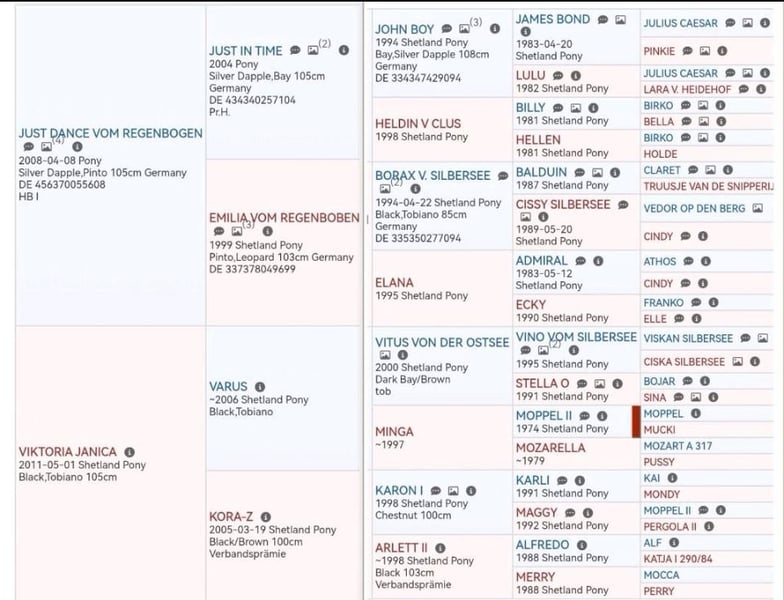Viewport: 784px width, 600px height.
Task: Open the TRUUSJE VAN DE SNIPPERIJ entry
Action: [x=708, y=186]
